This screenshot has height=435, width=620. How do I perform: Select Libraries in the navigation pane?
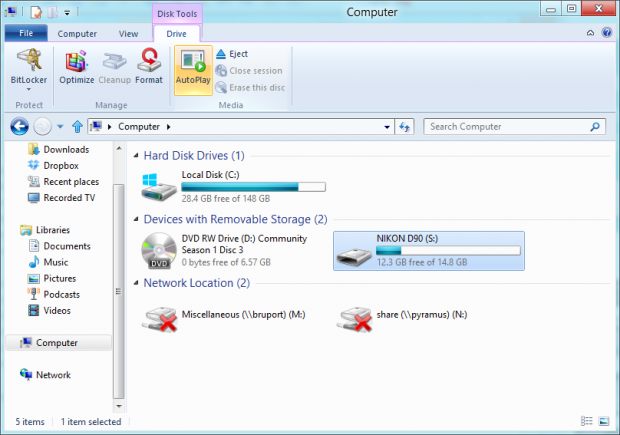coord(45,230)
